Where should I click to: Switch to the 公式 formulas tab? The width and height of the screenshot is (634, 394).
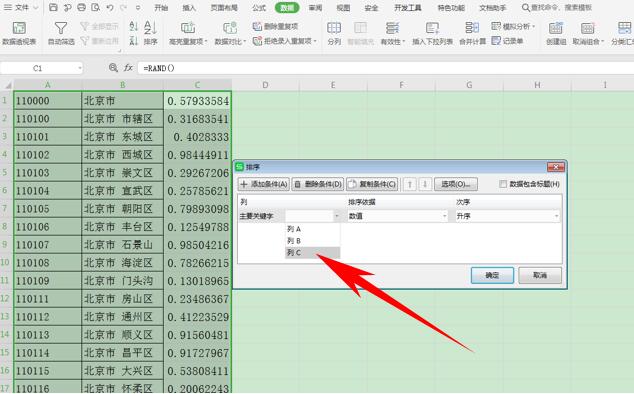tap(259, 8)
